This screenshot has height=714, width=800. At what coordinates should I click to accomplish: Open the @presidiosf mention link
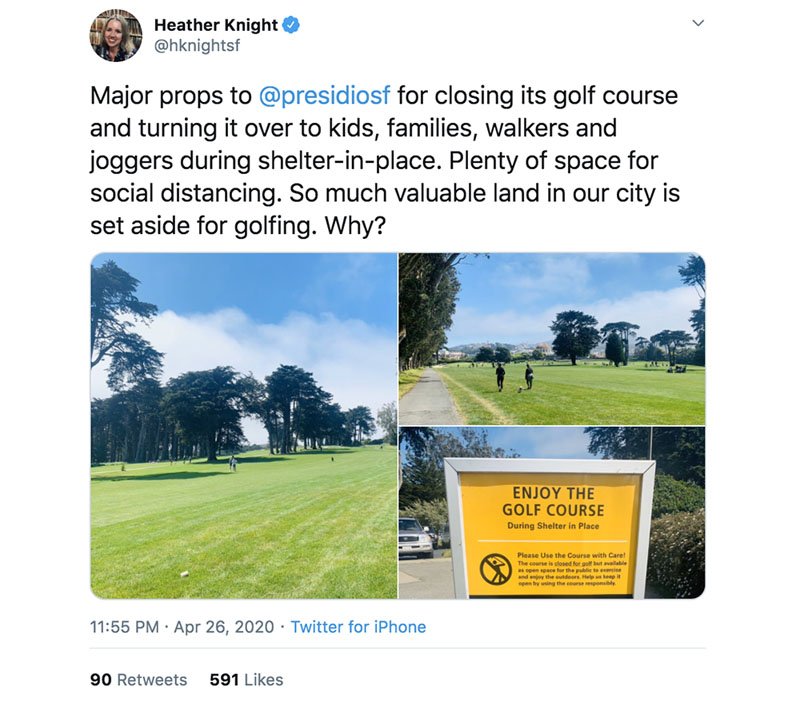pyautogui.click(x=328, y=97)
